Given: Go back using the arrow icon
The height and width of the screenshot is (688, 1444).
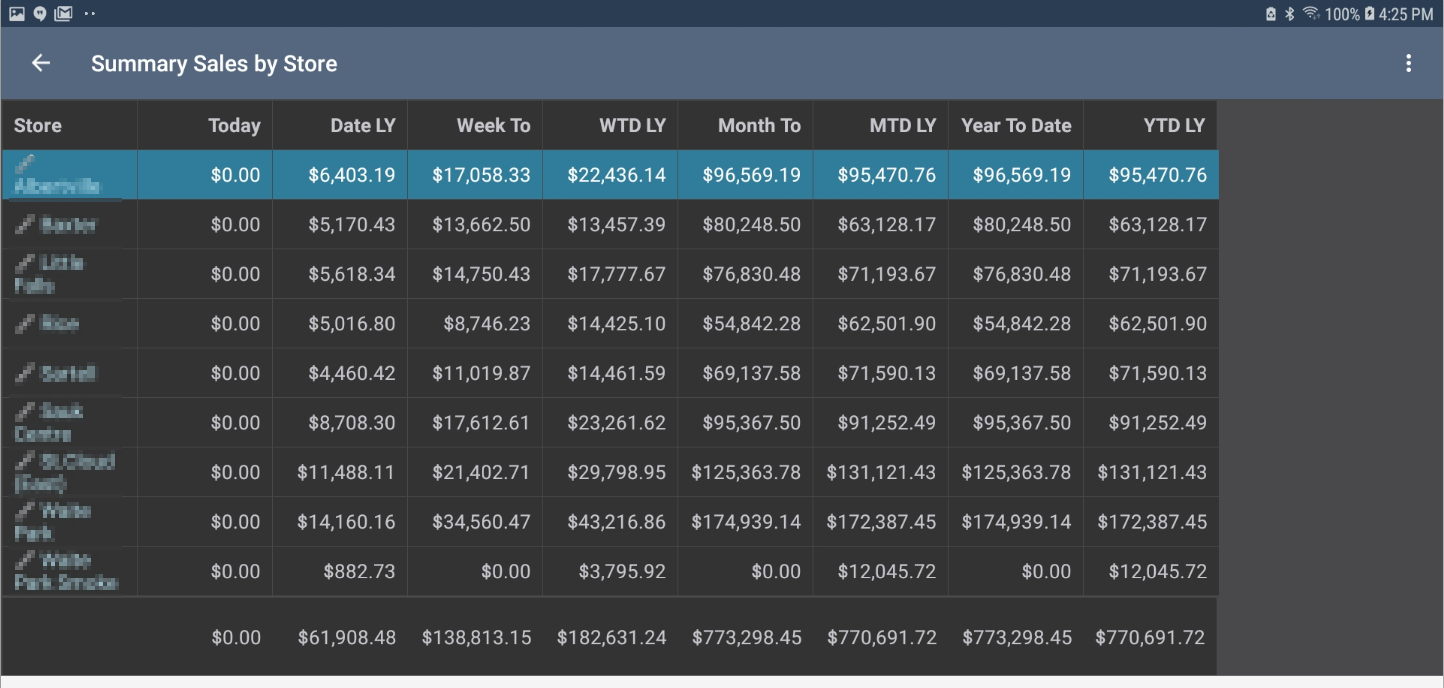Looking at the screenshot, I should (x=41, y=63).
